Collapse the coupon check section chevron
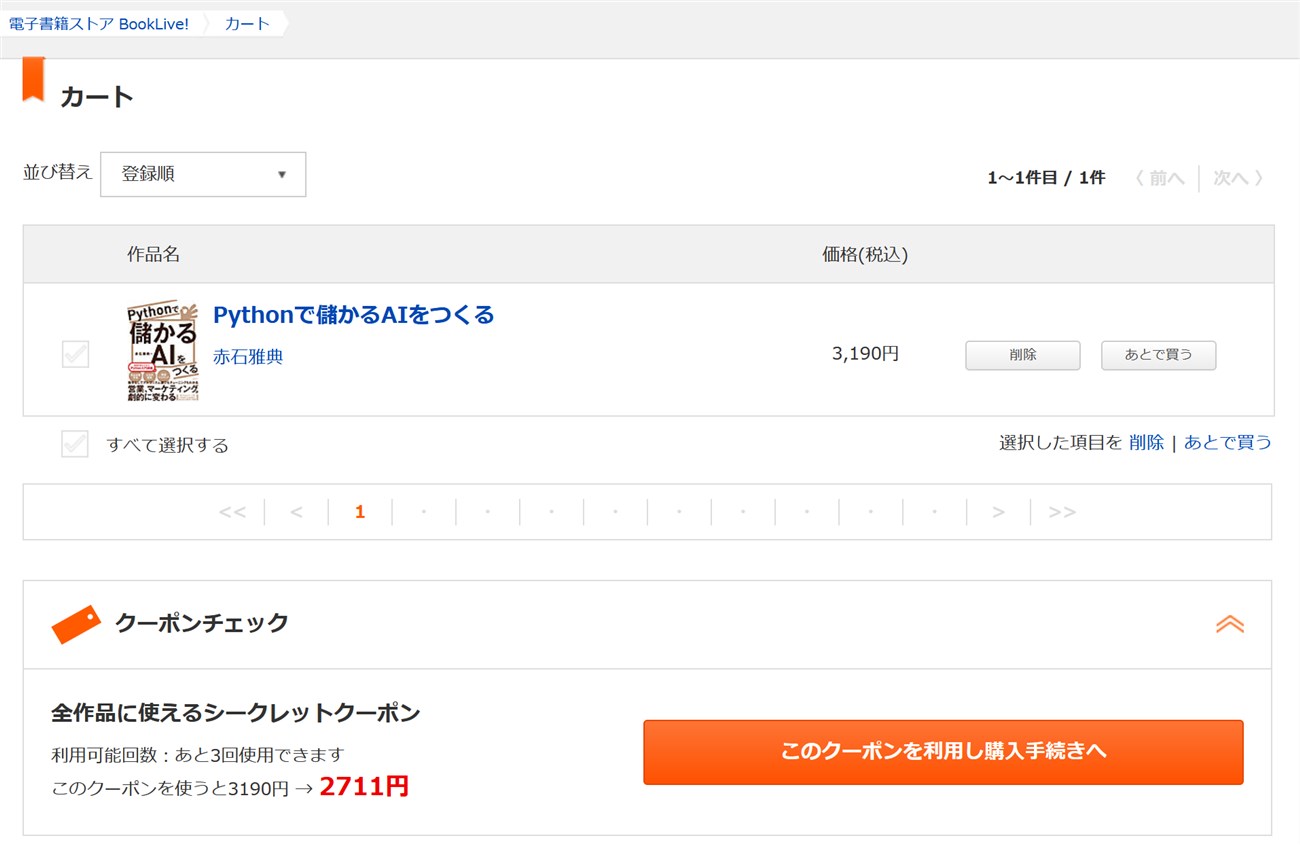 1229,624
